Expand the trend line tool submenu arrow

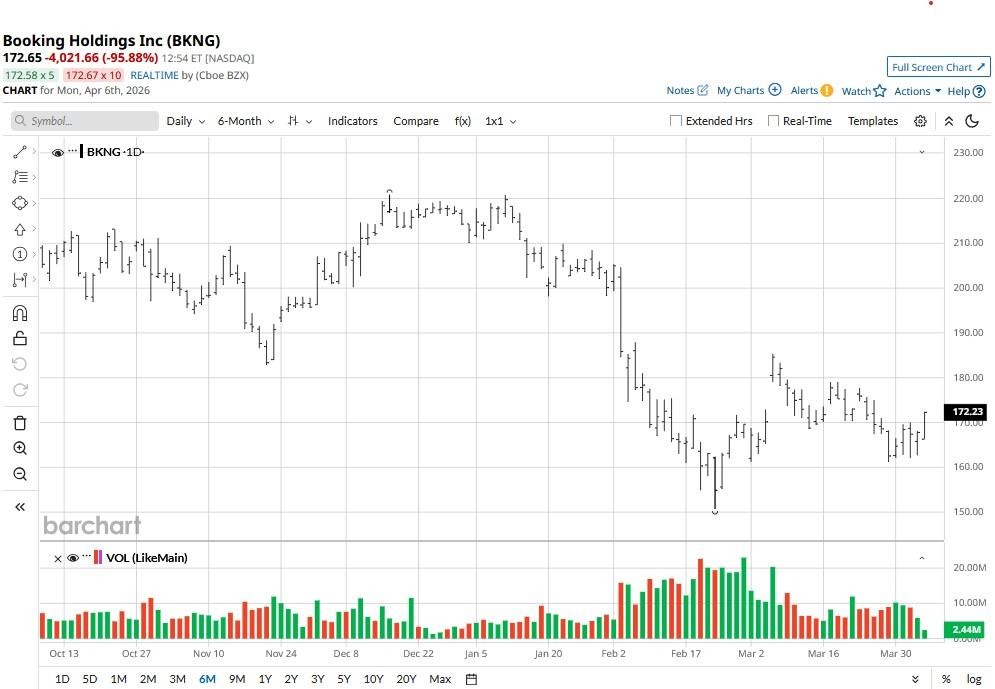pyautogui.click(x=34, y=152)
